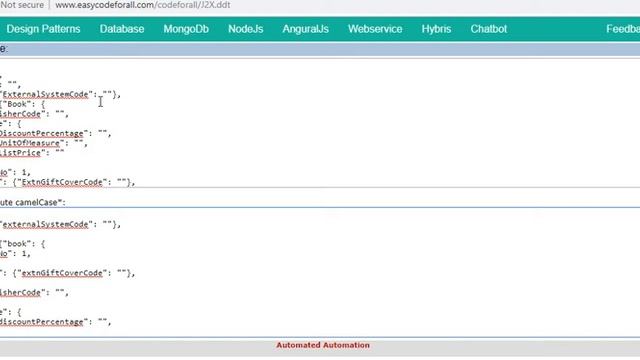The width and height of the screenshot is (640, 360).
Task: Click the "book" key in output JSON
Action: coord(17,244)
